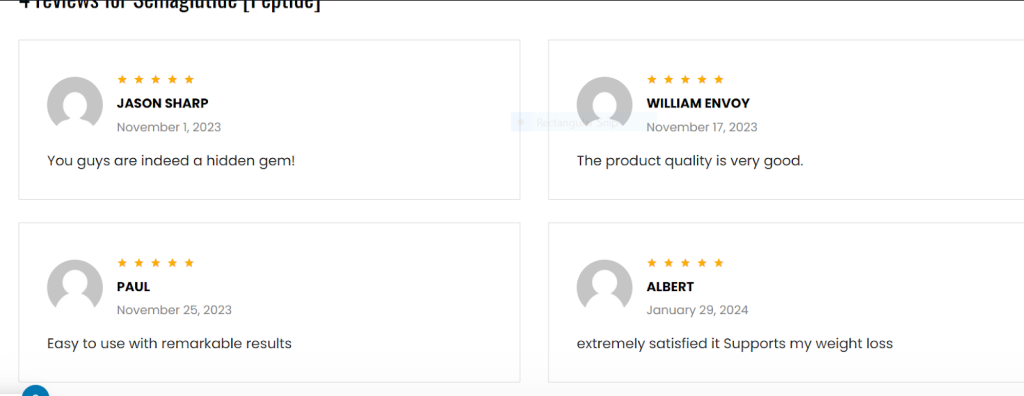Click the date November 1, 2023
This screenshot has width=1024, height=396.
click(x=168, y=127)
